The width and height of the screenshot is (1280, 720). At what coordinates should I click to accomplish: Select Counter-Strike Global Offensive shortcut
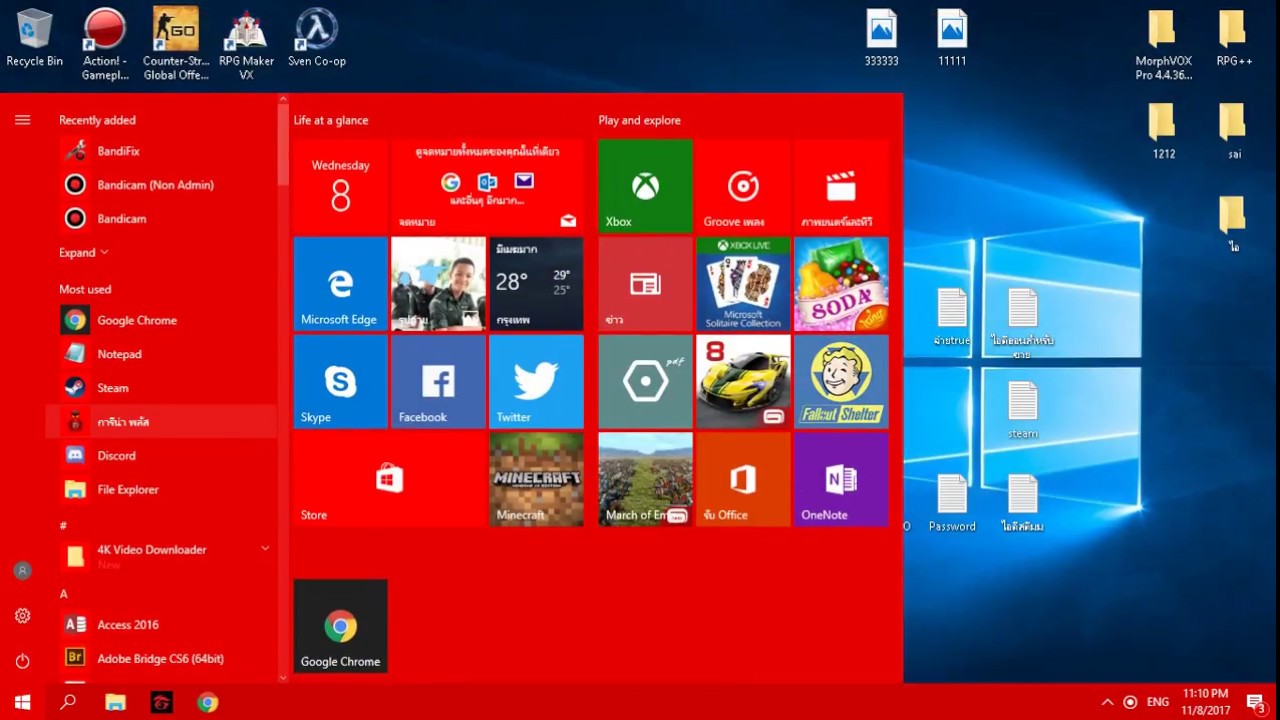(176, 43)
